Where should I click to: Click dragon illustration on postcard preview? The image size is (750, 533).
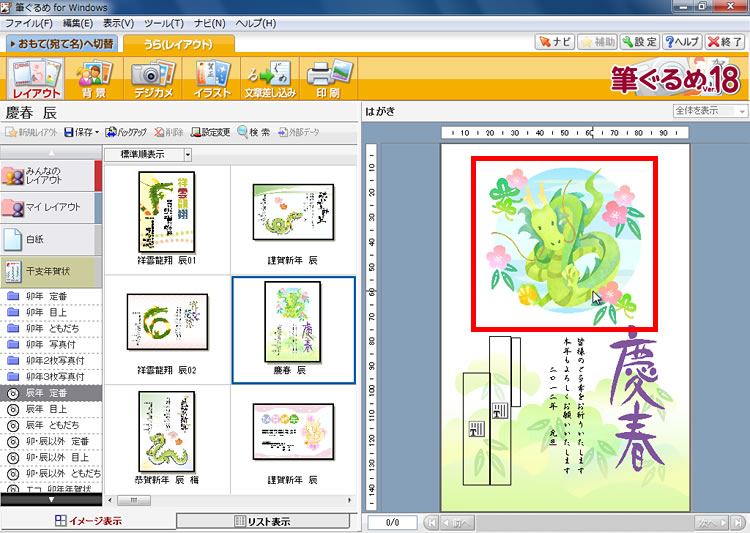564,244
